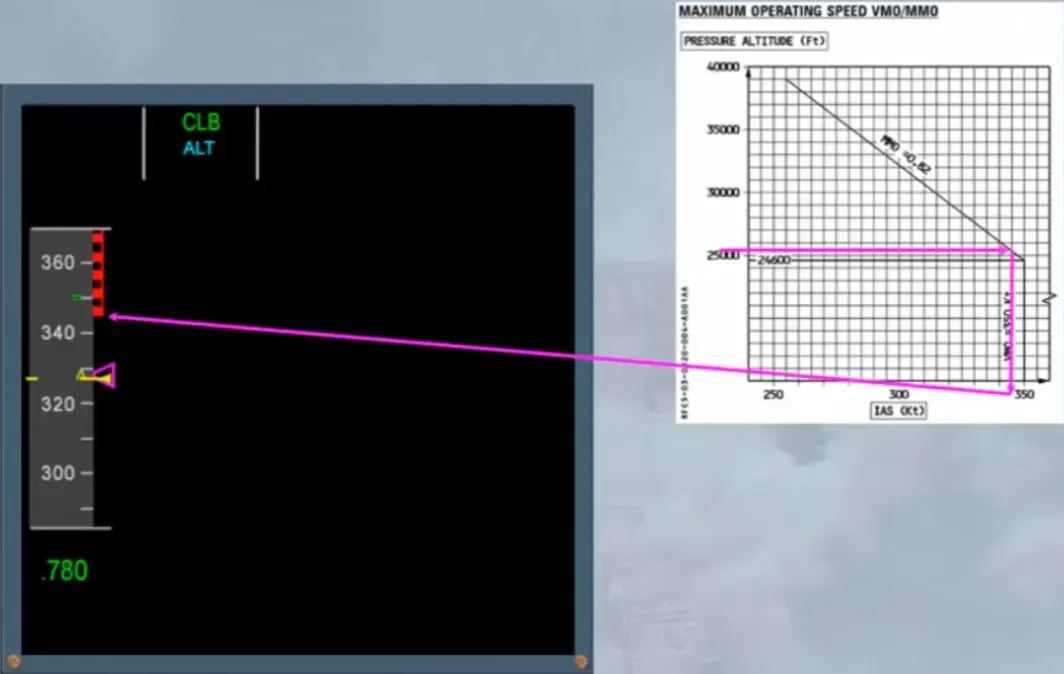Click the 40000 altitude axis value

click(x=723, y=67)
